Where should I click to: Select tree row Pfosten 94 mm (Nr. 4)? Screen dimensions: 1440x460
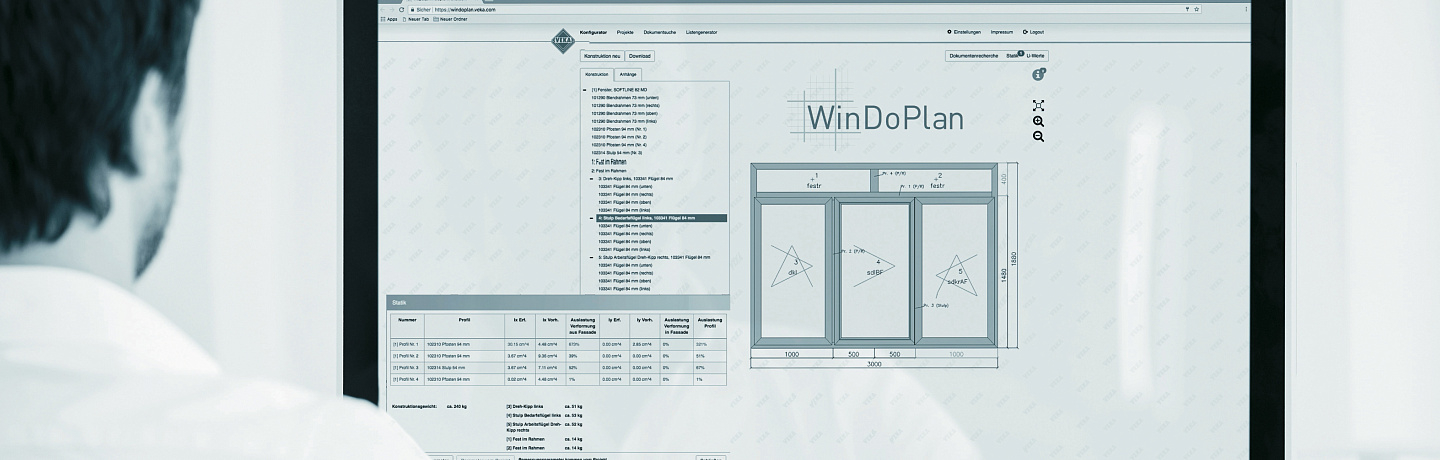click(x=619, y=145)
